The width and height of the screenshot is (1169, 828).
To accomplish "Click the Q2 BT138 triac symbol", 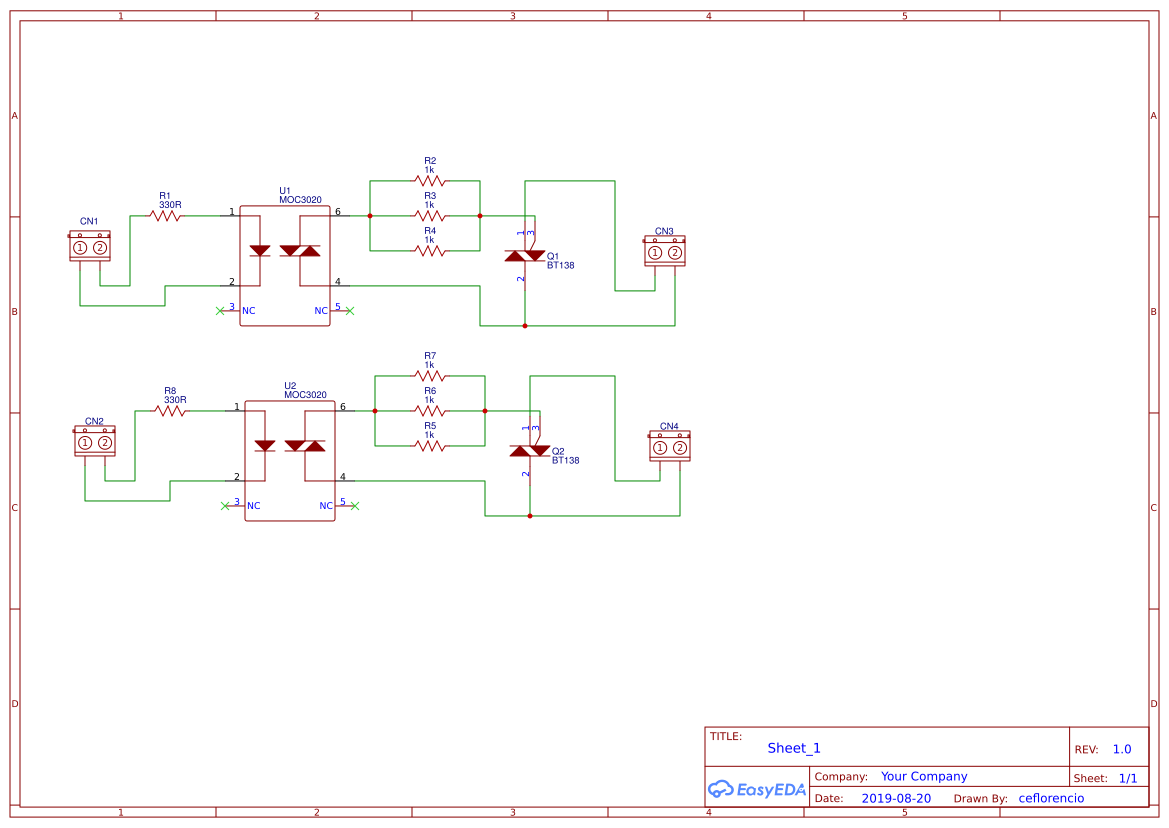I will 527,450.
